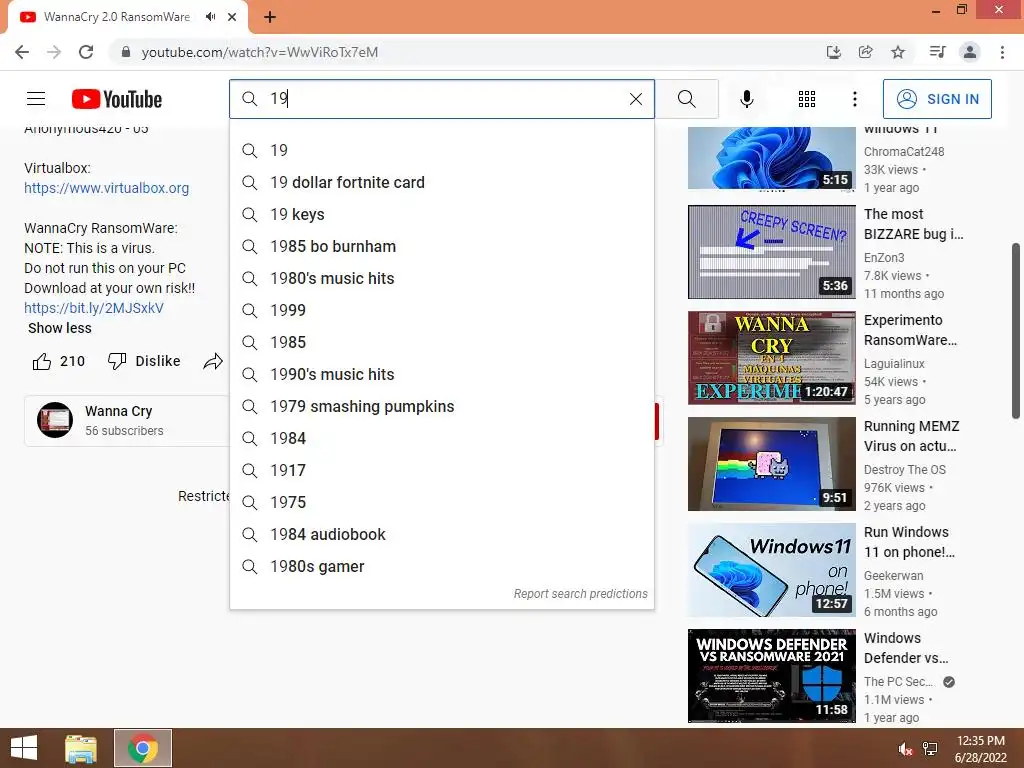Open the ChromaCat248 Windows 11 video thumbnail
The image size is (1024, 768).
[771, 159]
